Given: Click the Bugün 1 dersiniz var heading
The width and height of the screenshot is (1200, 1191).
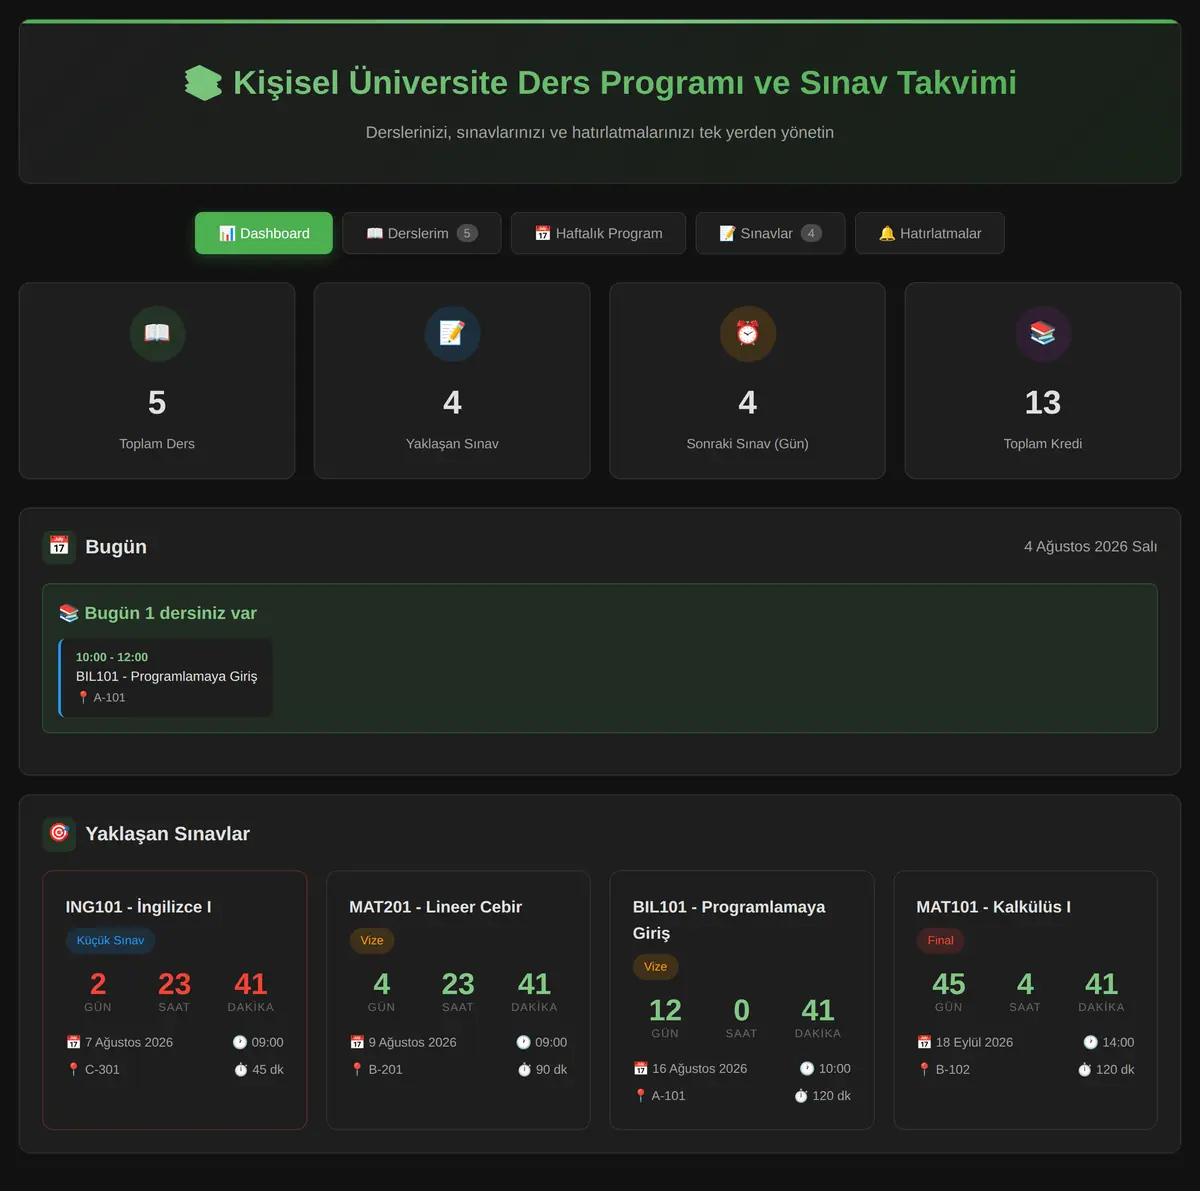Looking at the screenshot, I should (x=158, y=613).
